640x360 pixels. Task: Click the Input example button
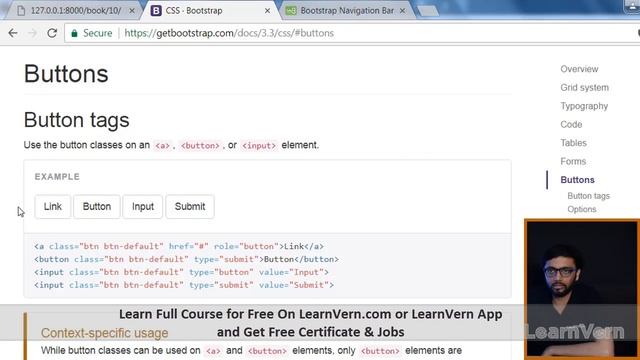point(143,207)
